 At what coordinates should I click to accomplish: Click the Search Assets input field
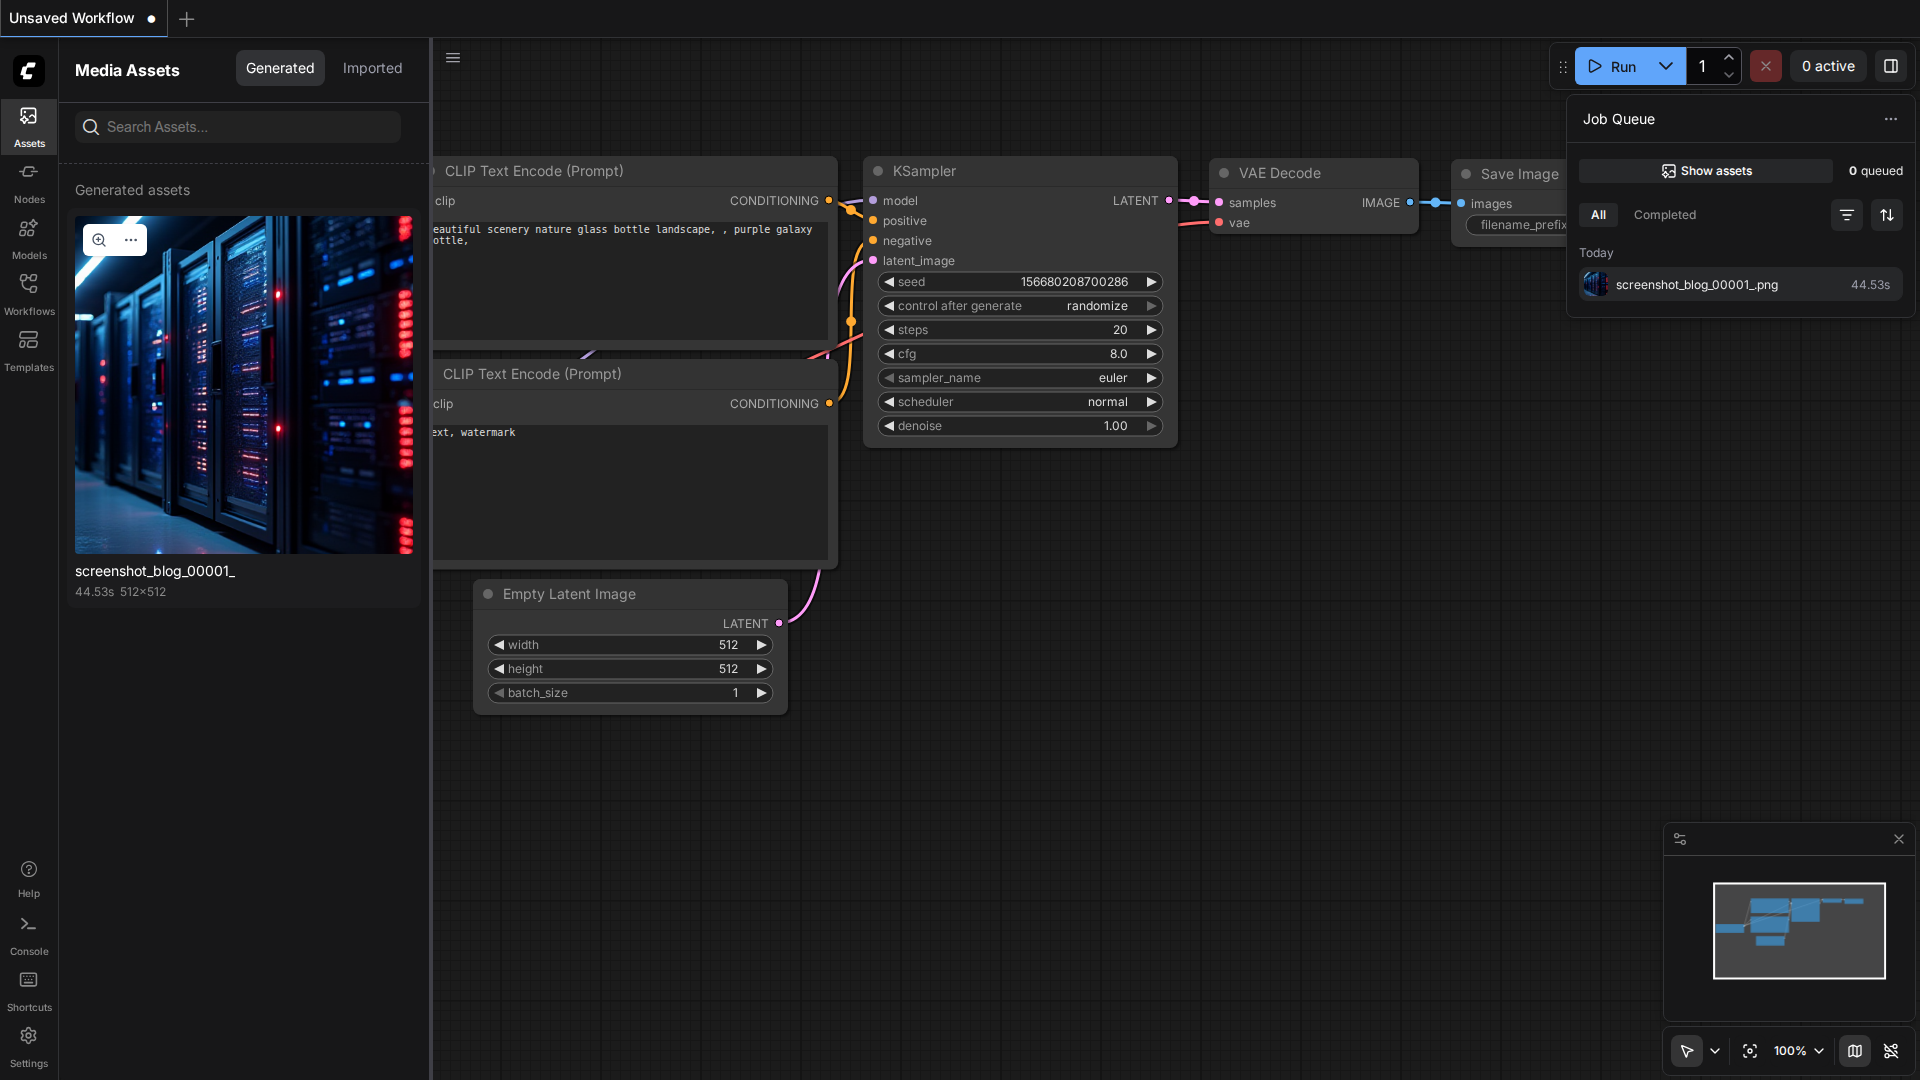tap(238, 127)
